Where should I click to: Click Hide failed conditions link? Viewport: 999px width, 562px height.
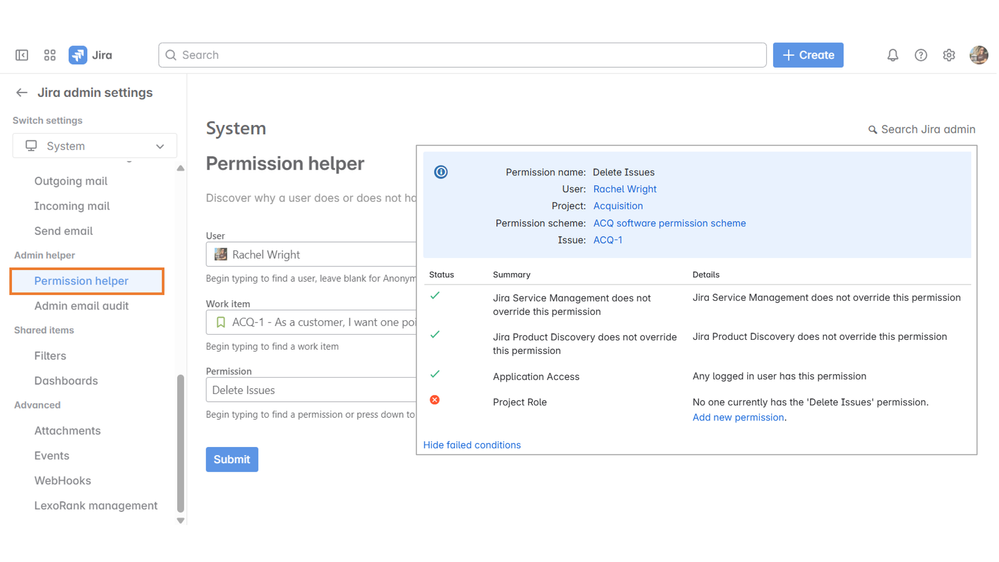tap(472, 445)
